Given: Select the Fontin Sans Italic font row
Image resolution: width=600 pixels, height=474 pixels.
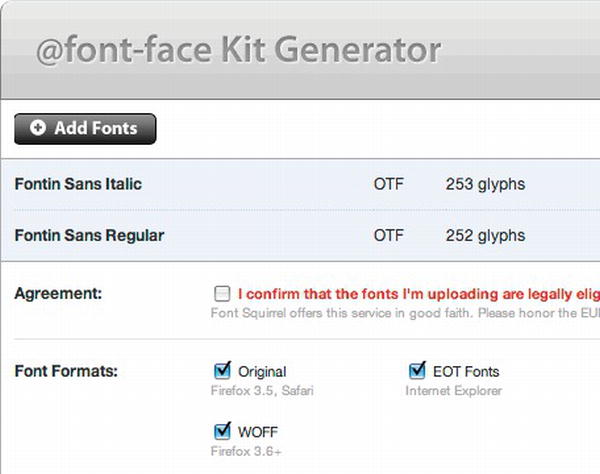Looking at the screenshot, I should [x=78, y=184].
